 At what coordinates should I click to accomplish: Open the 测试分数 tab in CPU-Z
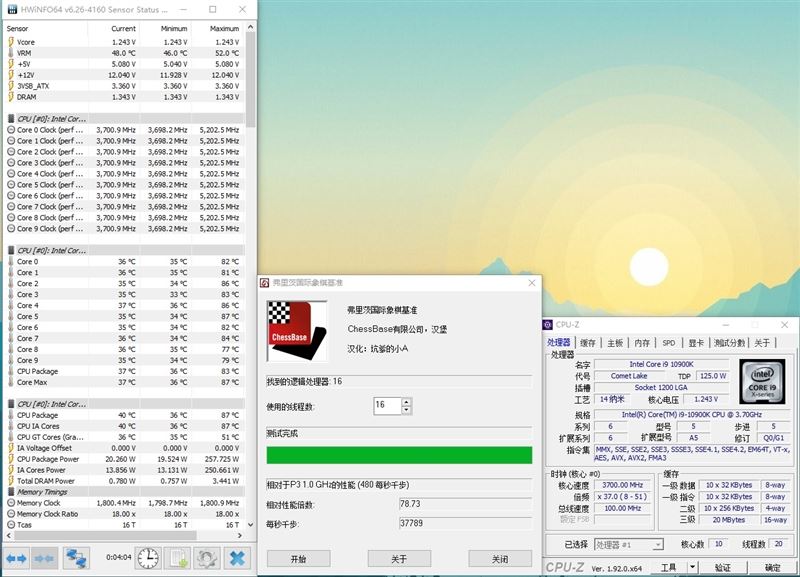coord(729,343)
